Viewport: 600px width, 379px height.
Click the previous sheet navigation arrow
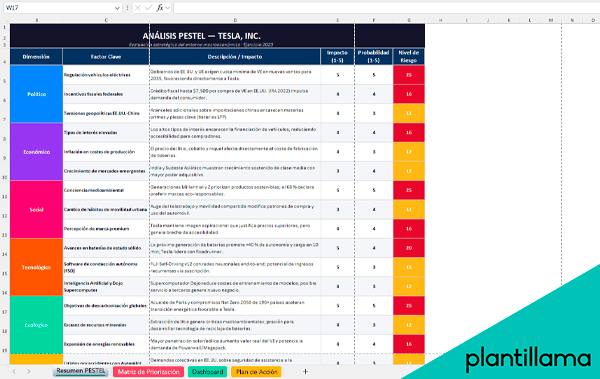tap(14, 372)
